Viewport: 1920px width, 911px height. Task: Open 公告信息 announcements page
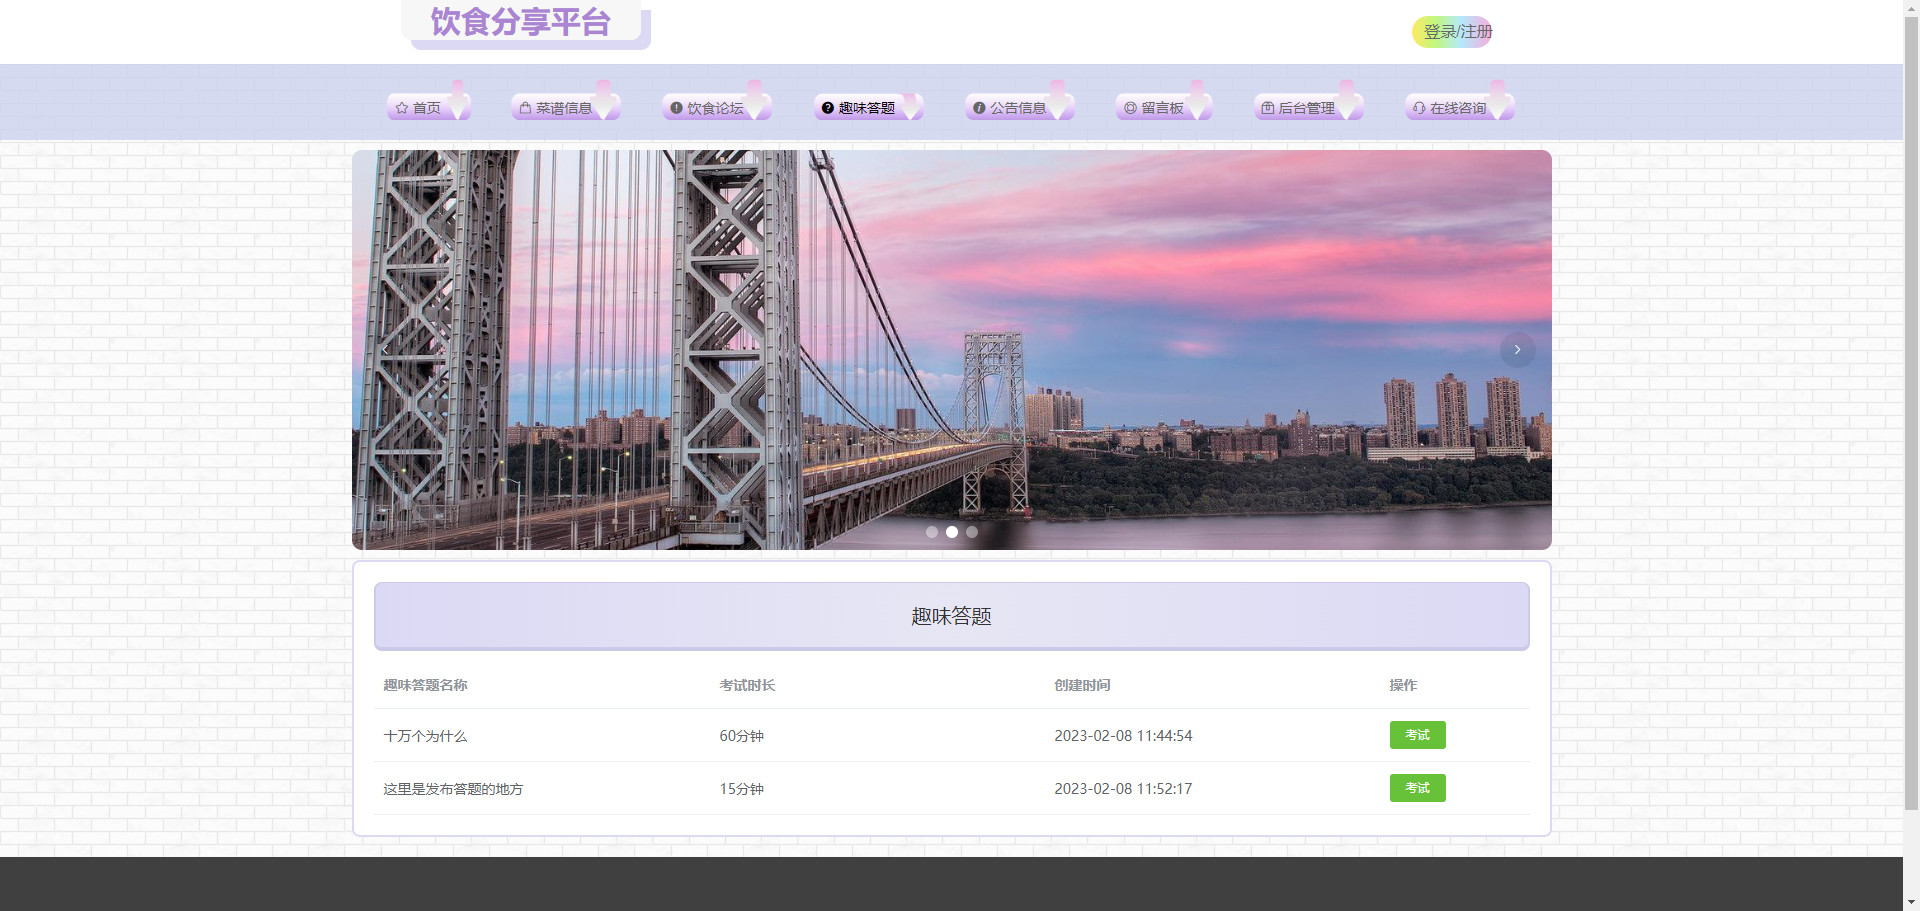point(1018,108)
